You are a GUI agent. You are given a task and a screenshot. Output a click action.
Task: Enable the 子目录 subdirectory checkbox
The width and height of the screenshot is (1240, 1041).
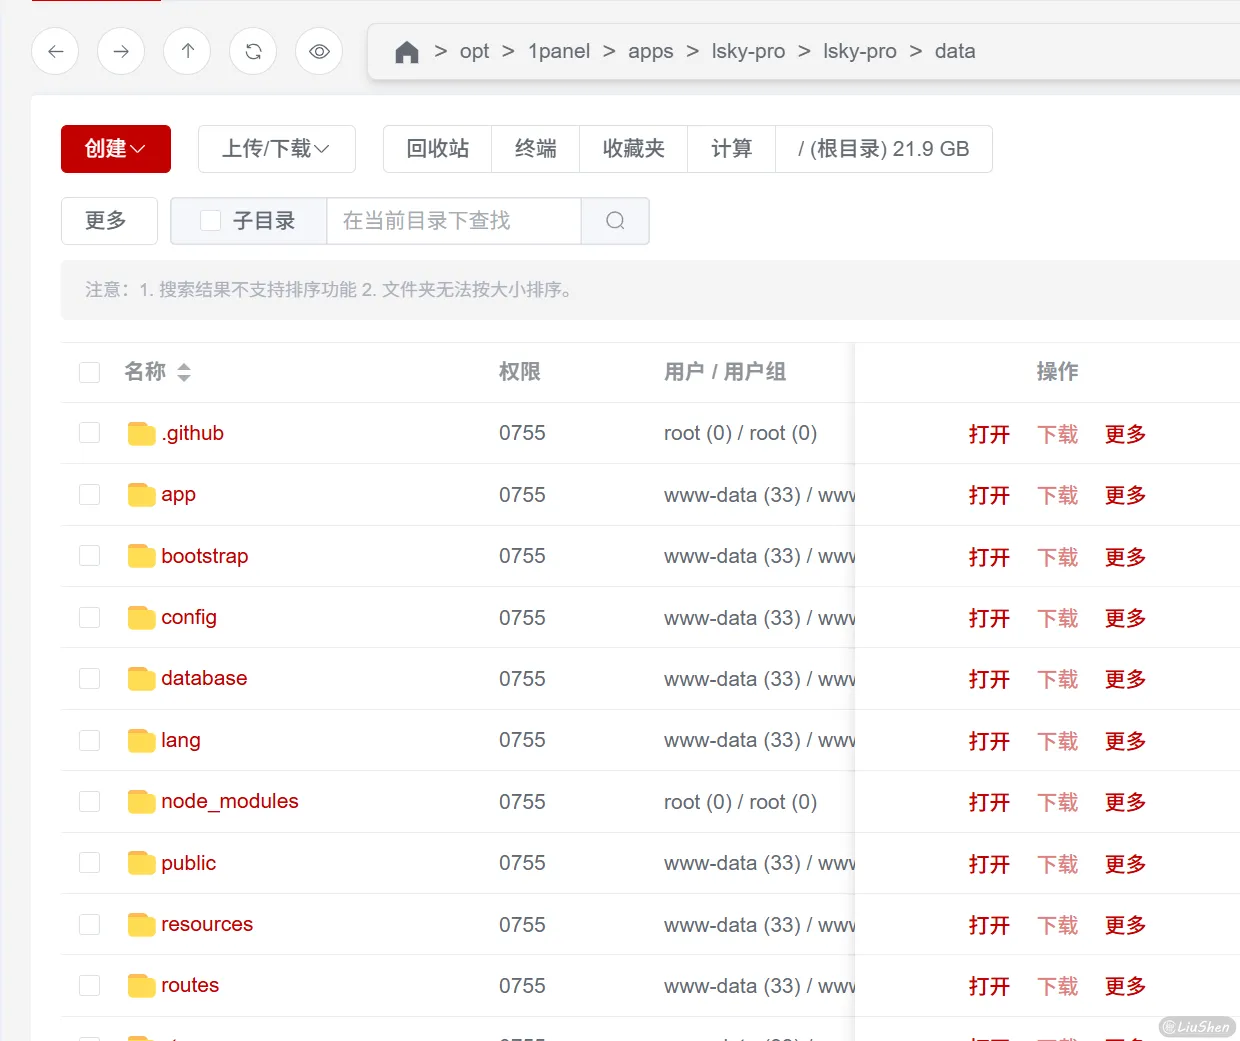[211, 221]
